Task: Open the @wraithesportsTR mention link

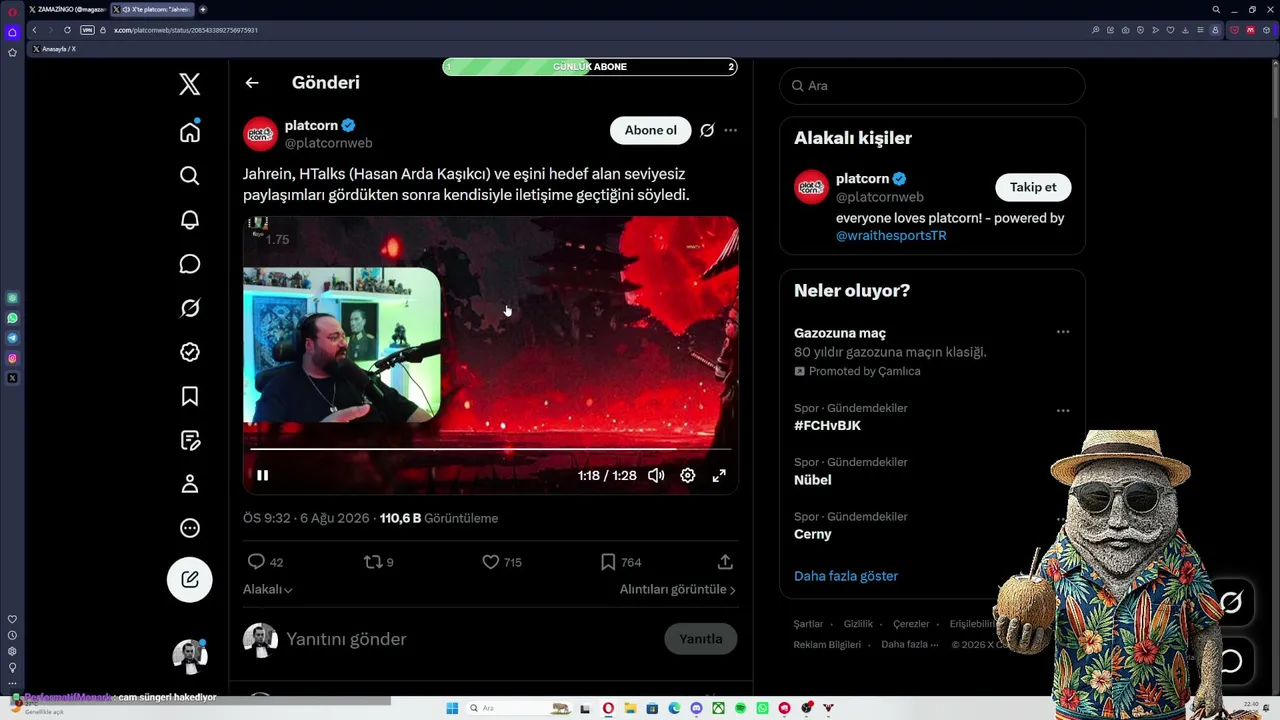Action: [x=891, y=236]
